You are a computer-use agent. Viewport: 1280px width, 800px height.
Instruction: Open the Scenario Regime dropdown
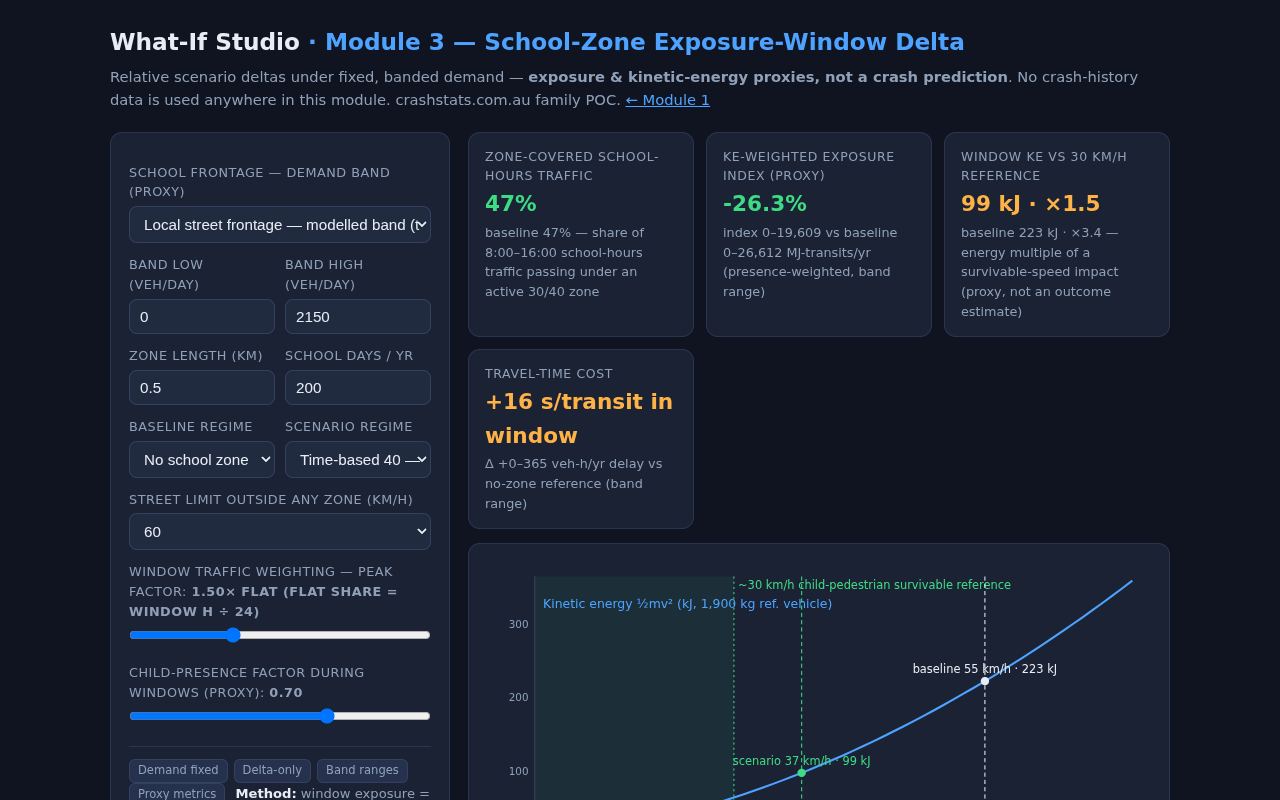point(358,459)
